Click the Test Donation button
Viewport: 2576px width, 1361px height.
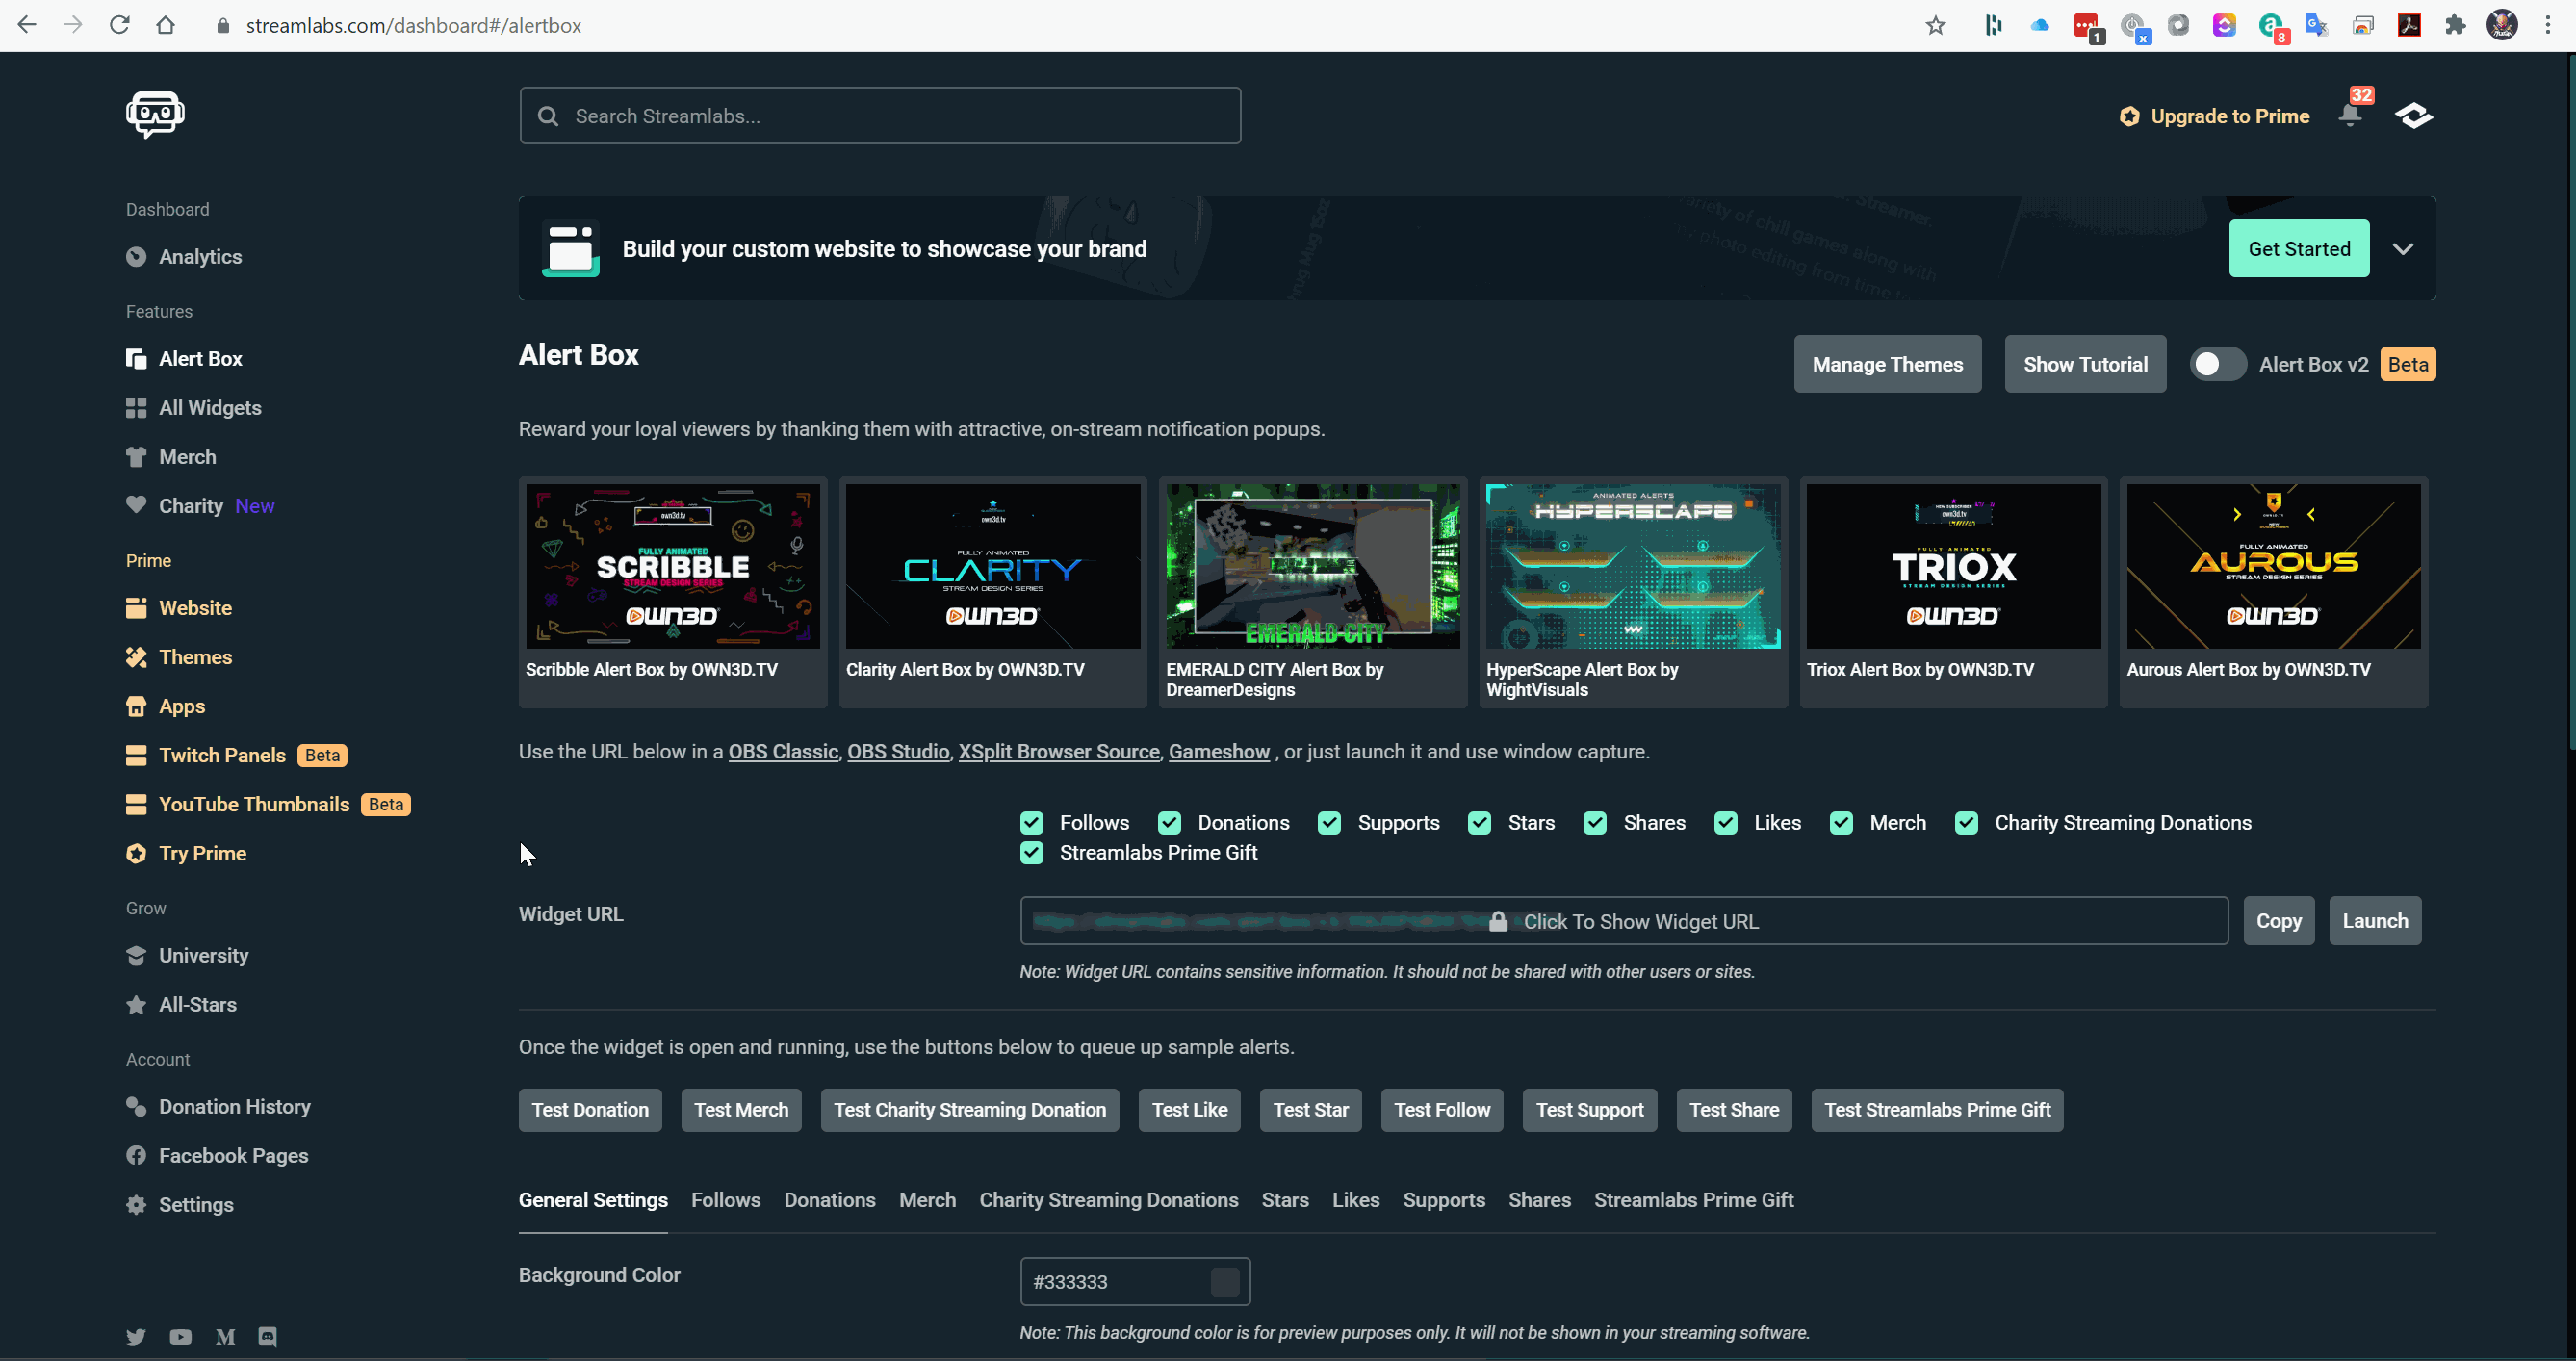pos(590,1110)
